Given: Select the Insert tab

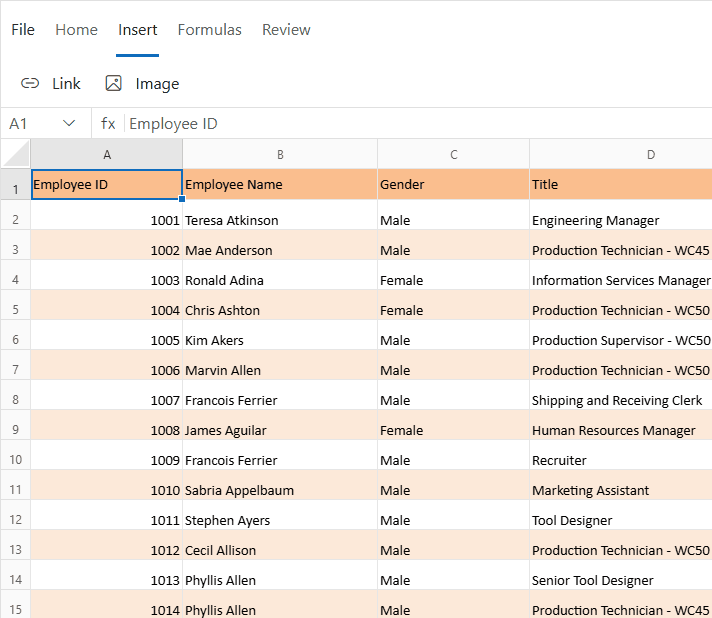Looking at the screenshot, I should (x=137, y=30).
